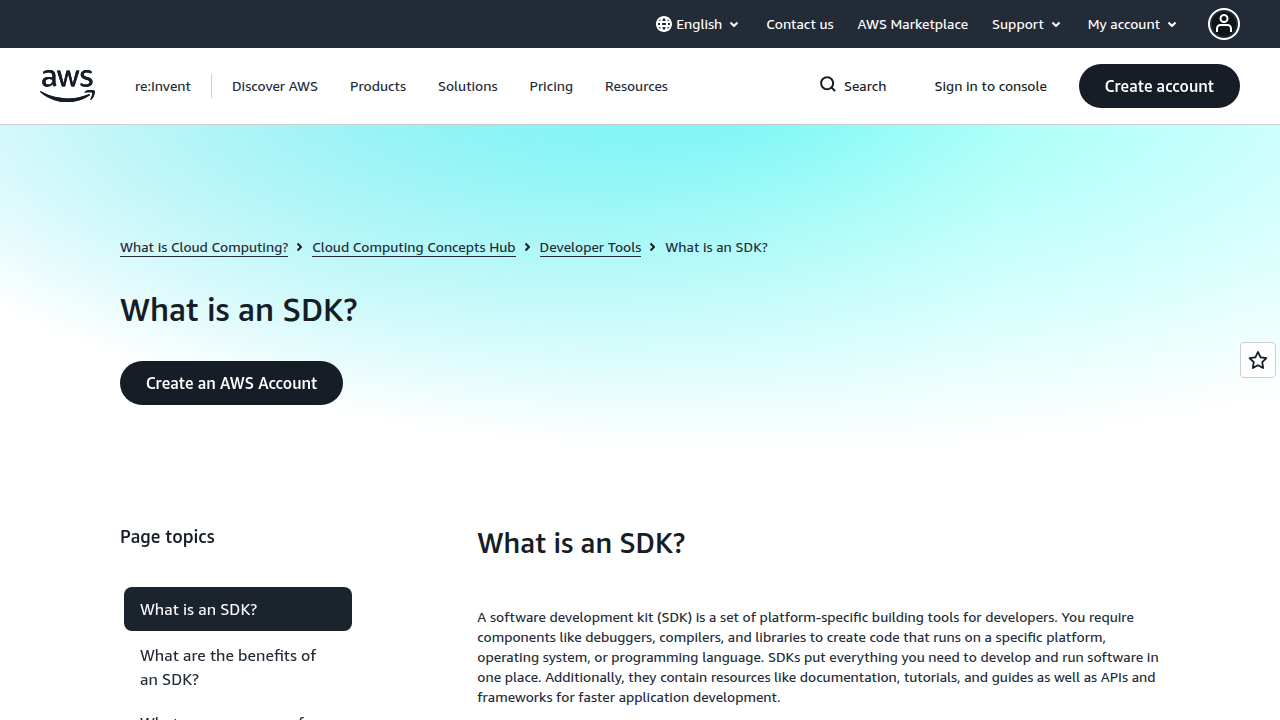Click the star bookmark icon
The height and width of the screenshot is (720, 1280).
click(1258, 360)
